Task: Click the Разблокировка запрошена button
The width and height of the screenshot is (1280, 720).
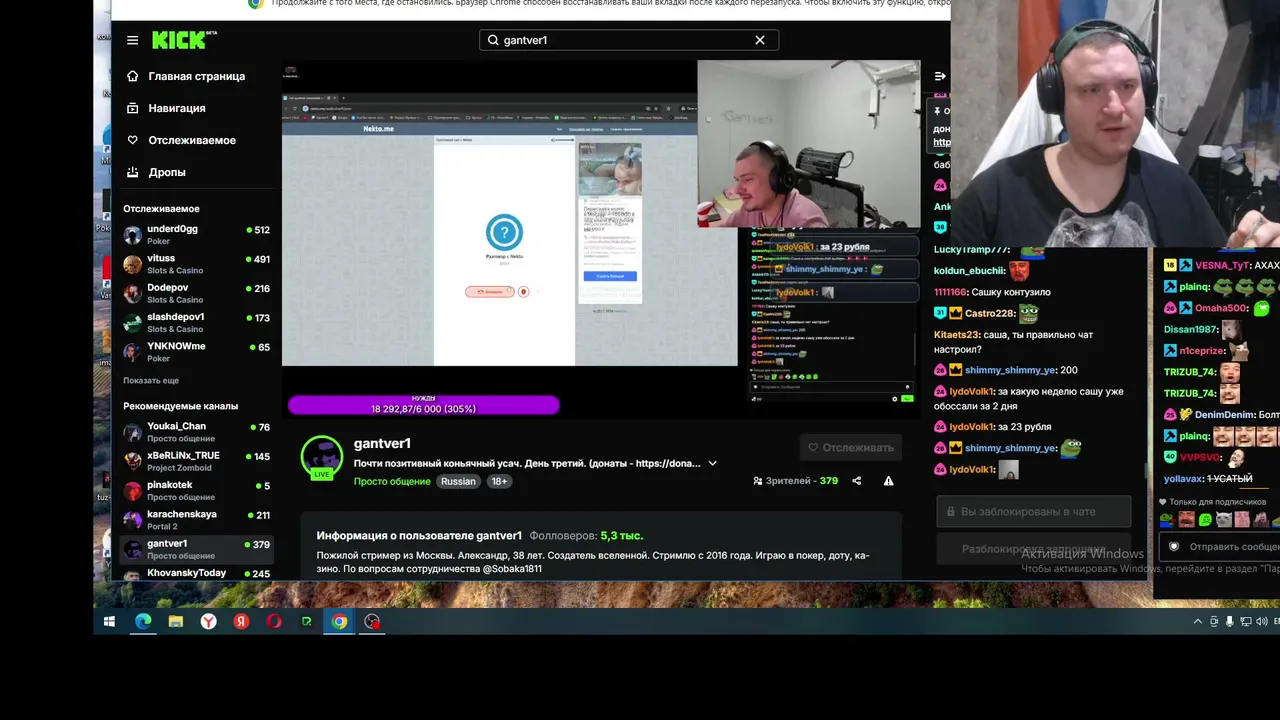Action: (1033, 549)
